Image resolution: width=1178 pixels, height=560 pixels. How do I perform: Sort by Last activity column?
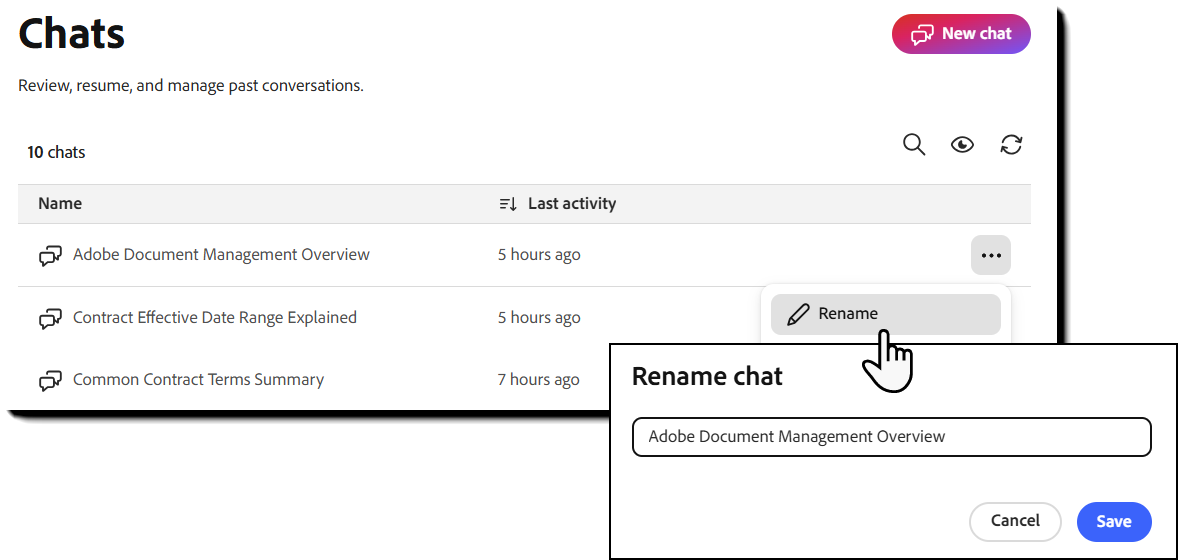[572, 203]
